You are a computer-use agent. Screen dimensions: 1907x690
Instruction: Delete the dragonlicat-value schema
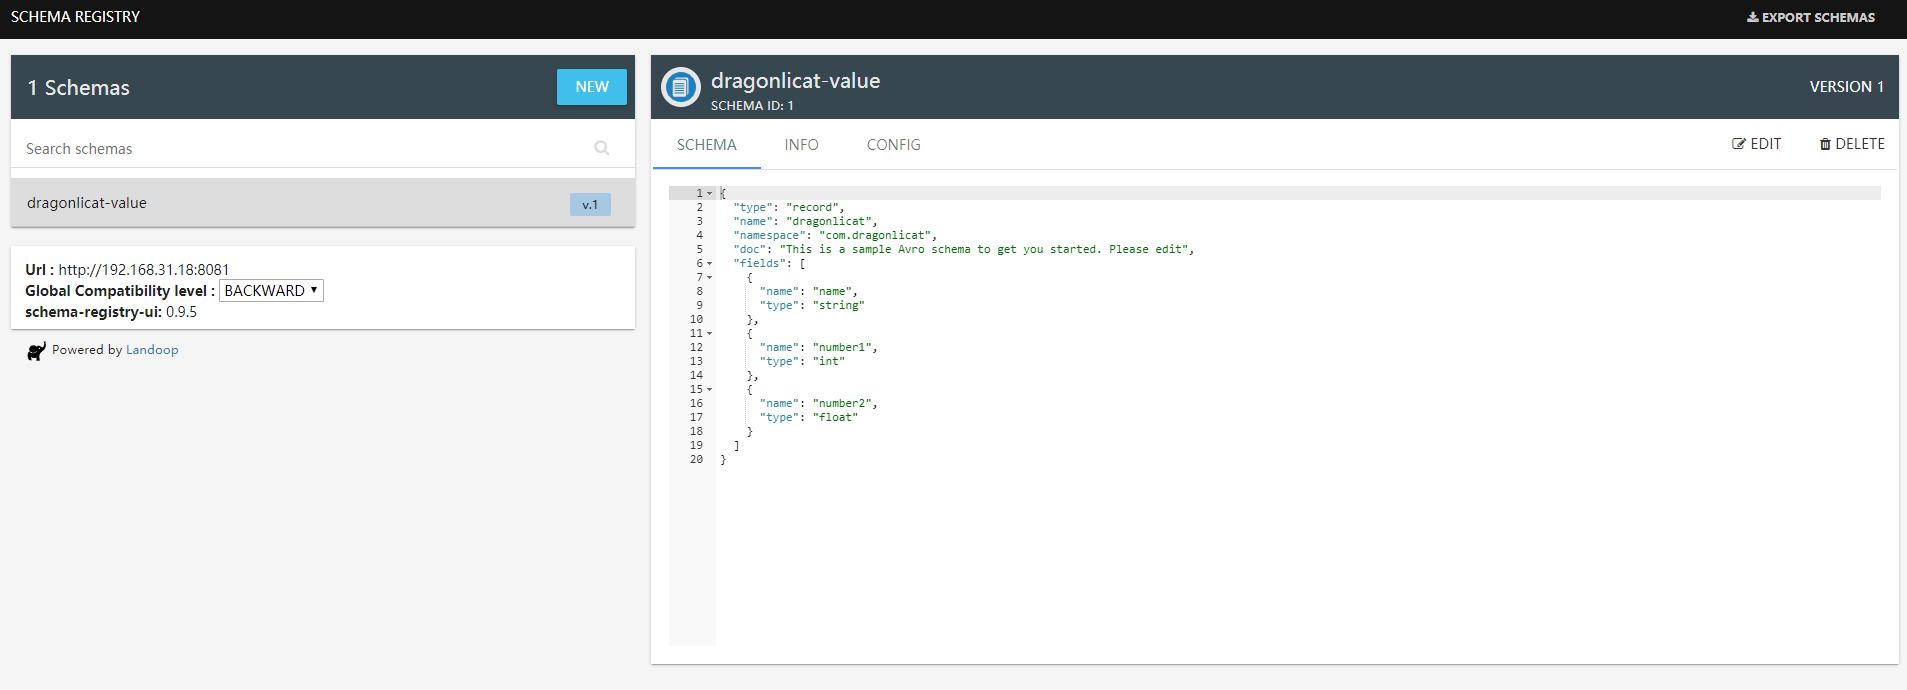1852,144
